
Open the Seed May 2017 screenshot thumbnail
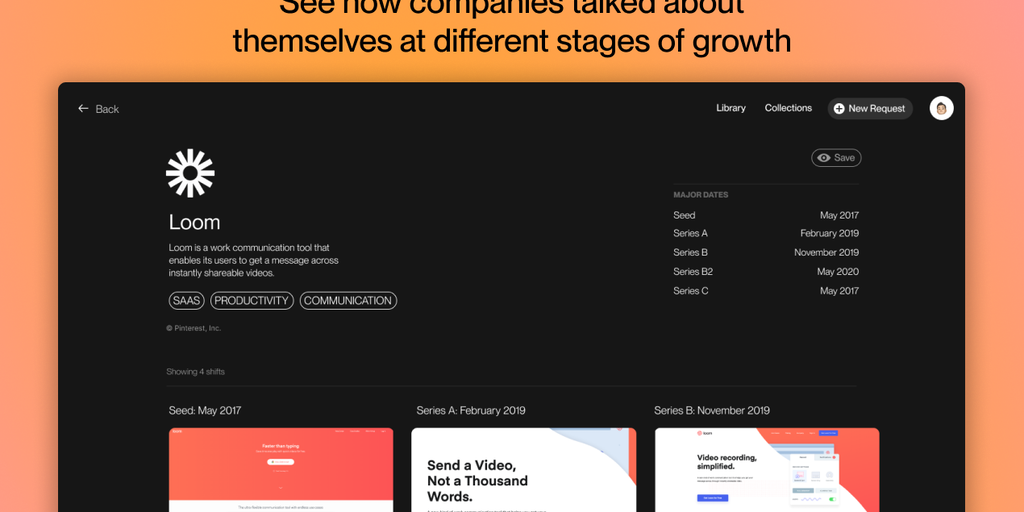pyautogui.click(x=281, y=469)
